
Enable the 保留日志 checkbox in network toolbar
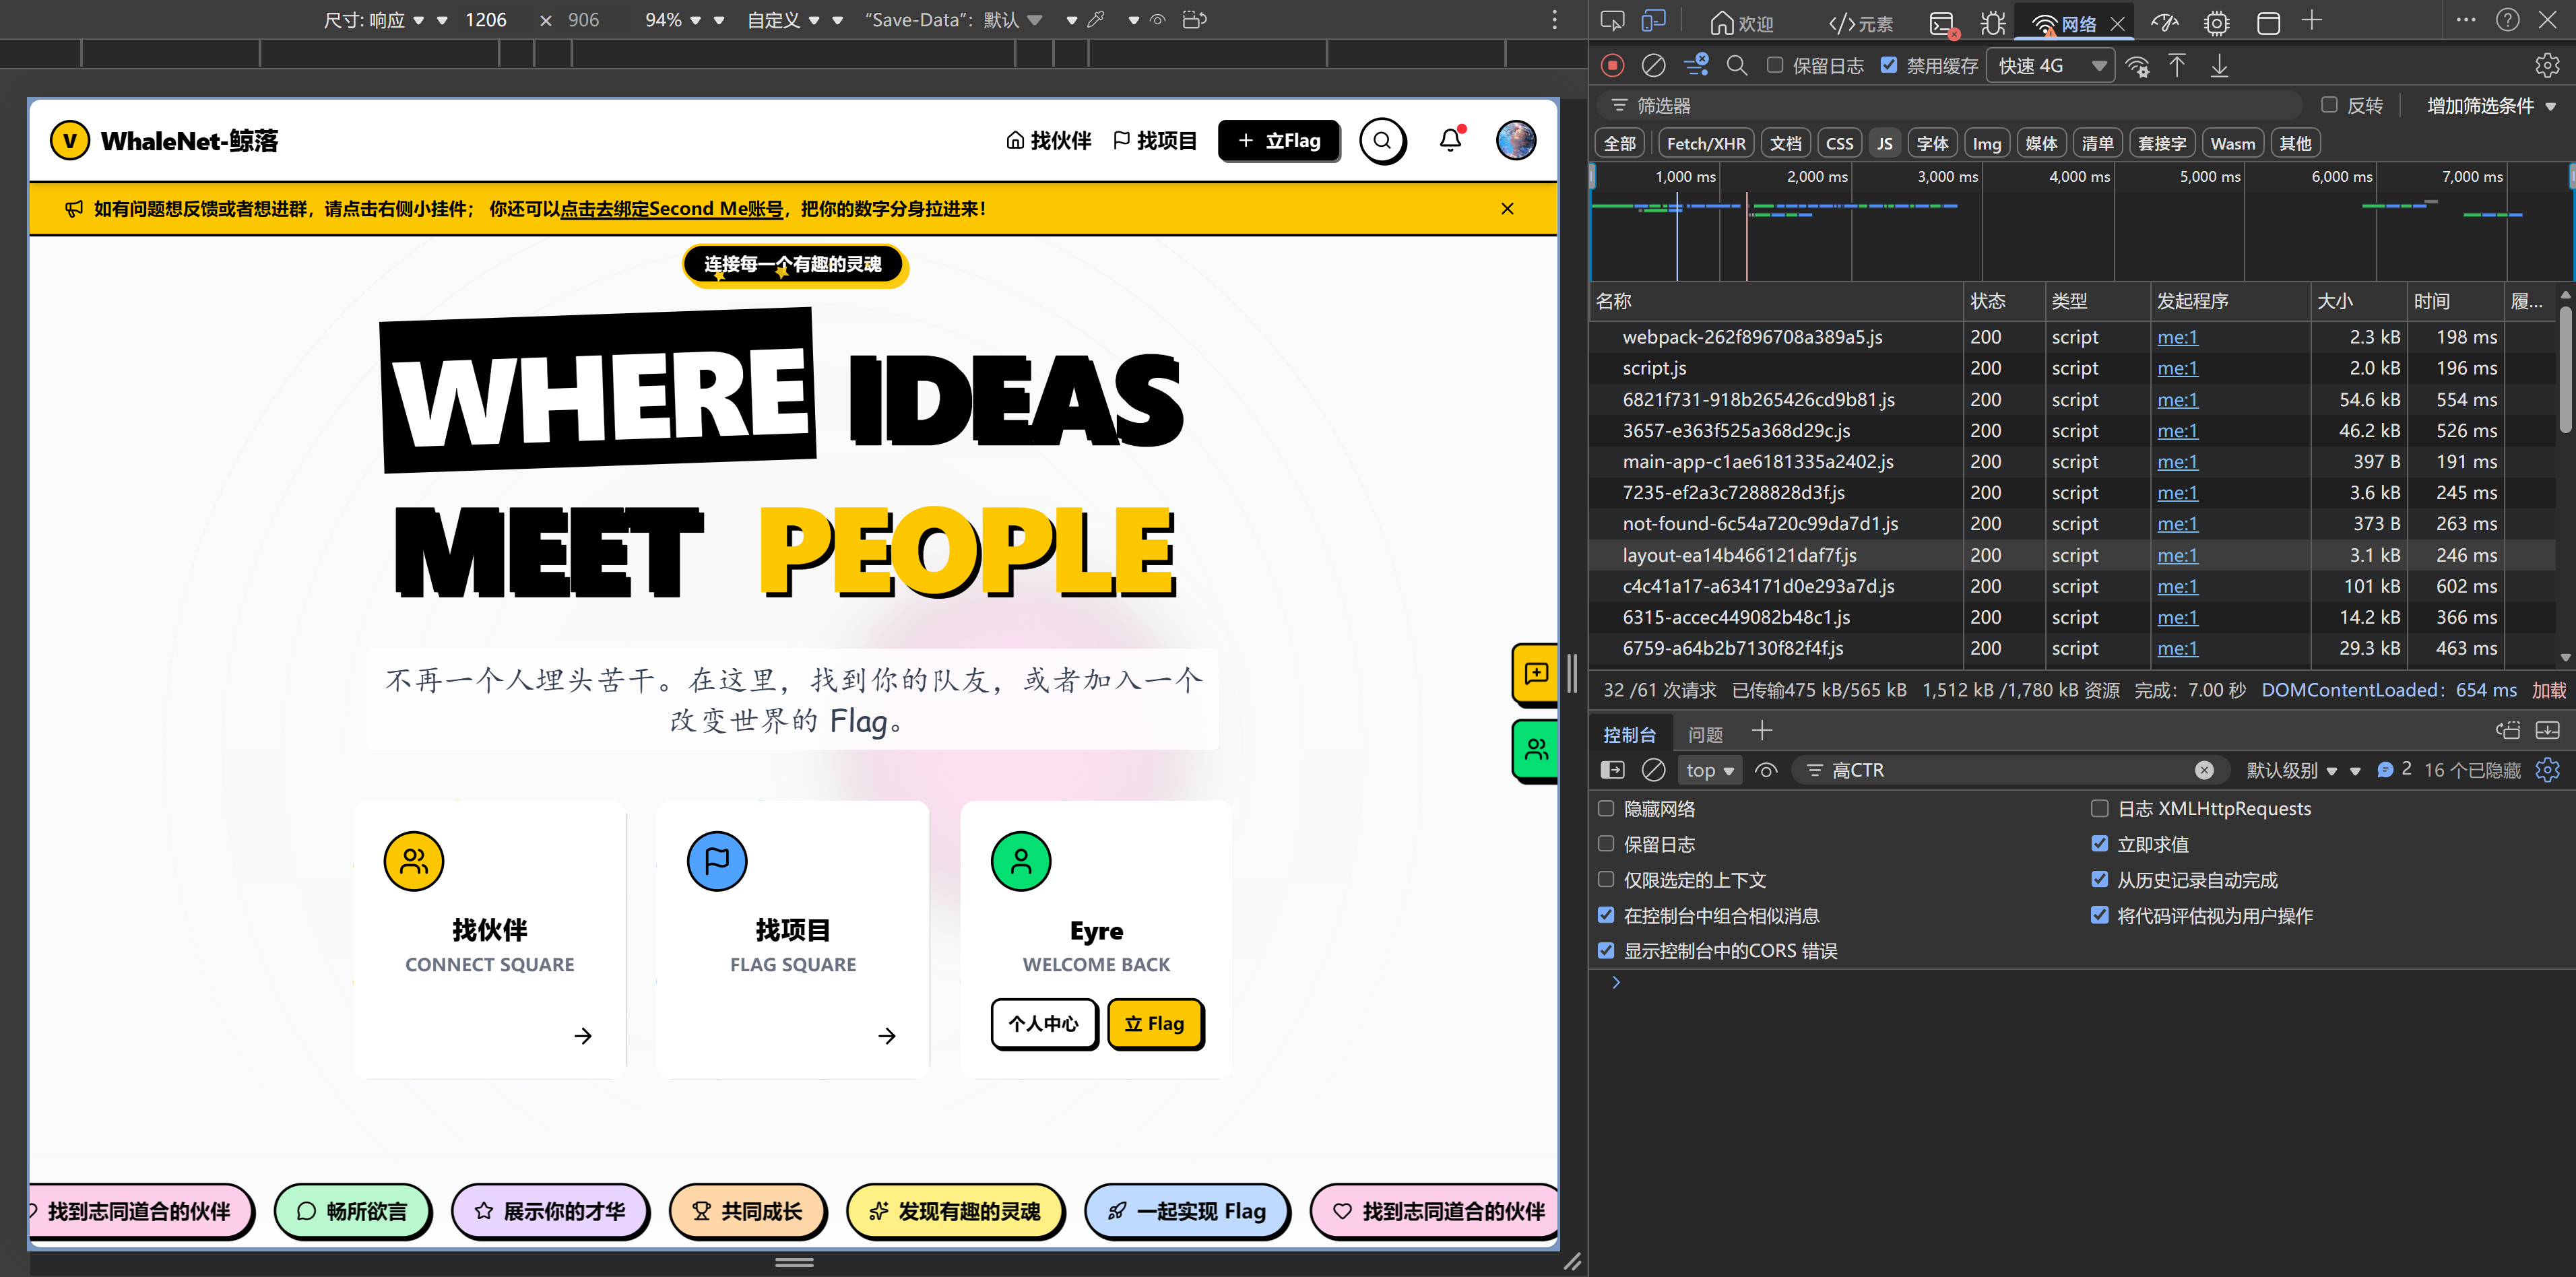[1775, 66]
